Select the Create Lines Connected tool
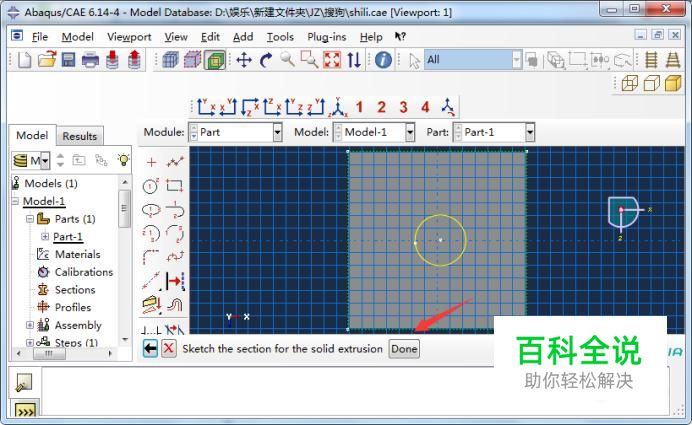692x425 pixels. (x=175, y=162)
